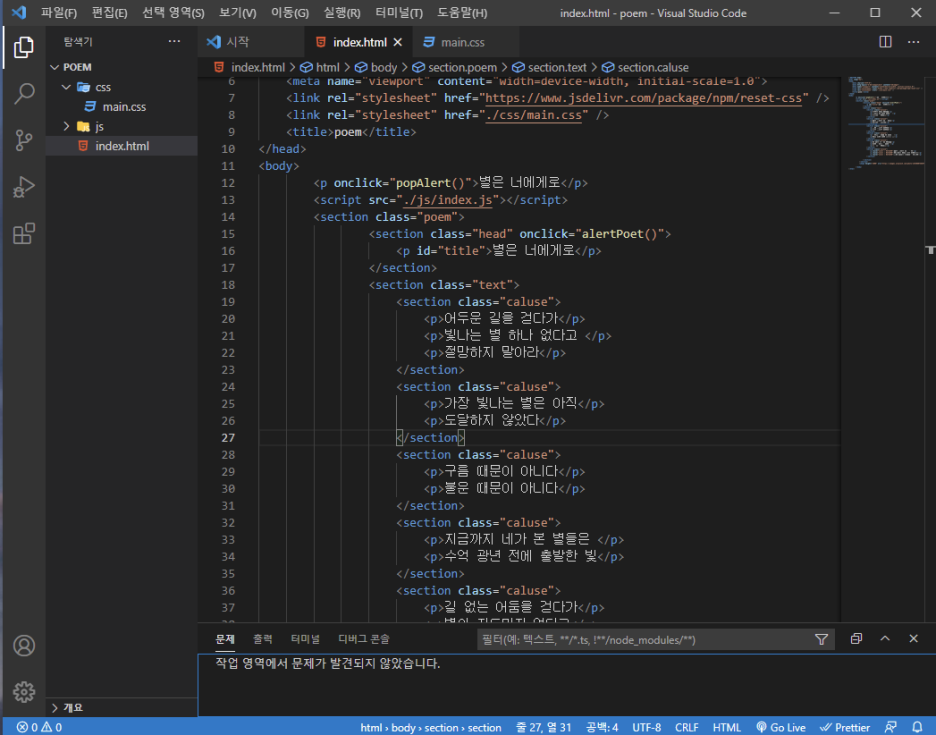936x735 pixels.
Task: Start Go Live server from status bar
Action: click(781, 727)
